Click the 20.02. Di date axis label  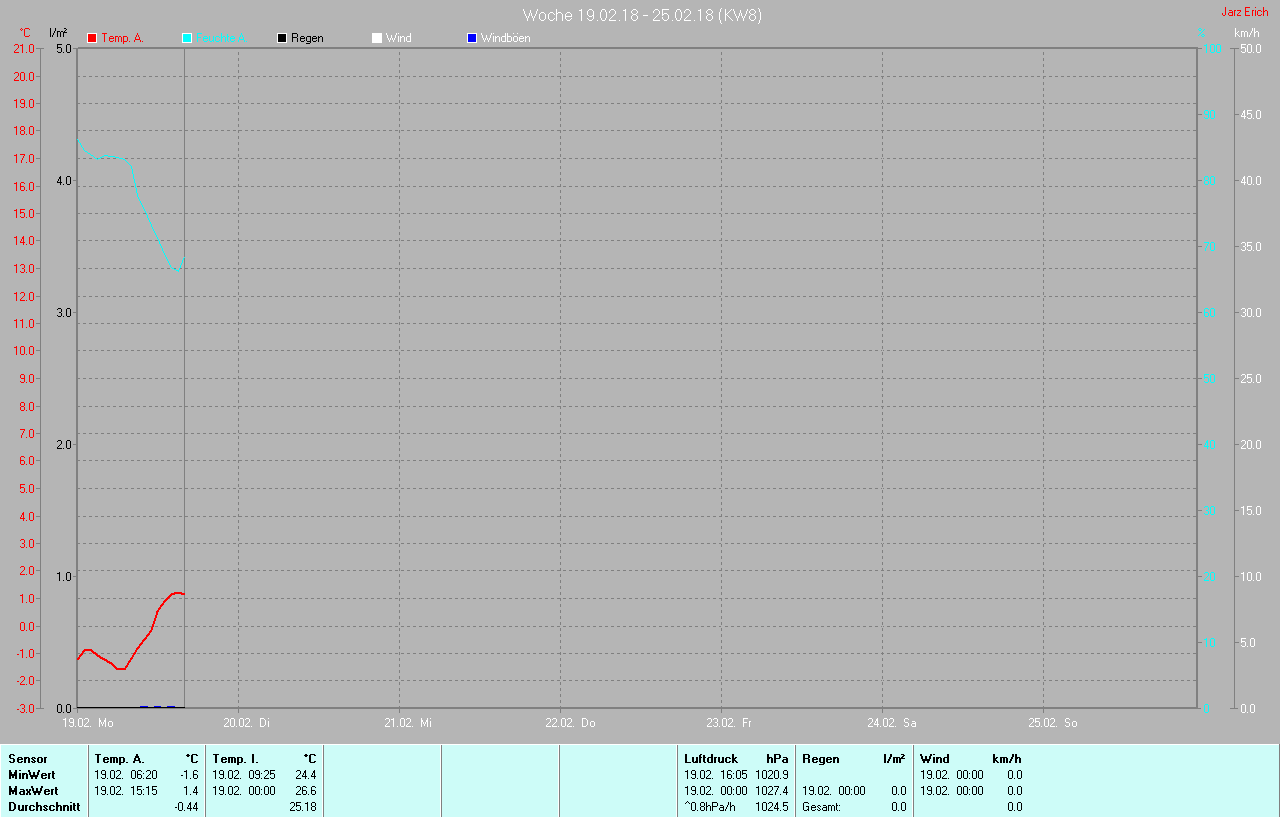247,722
